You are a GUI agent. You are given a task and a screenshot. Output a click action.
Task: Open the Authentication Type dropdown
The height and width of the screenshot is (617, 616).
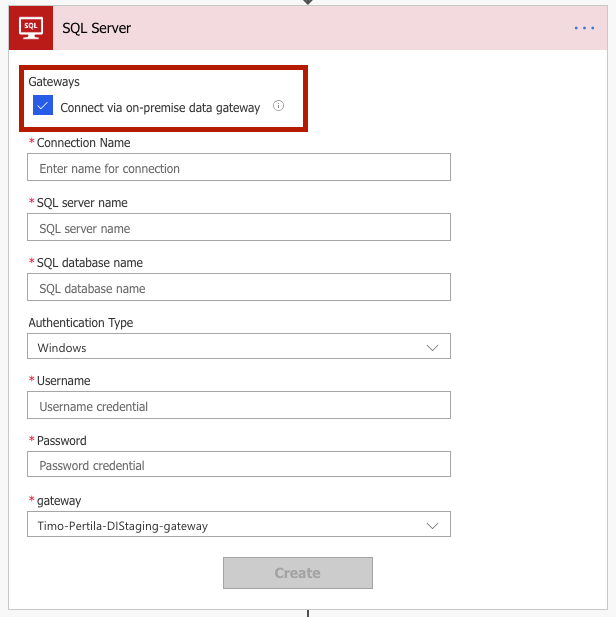click(239, 346)
